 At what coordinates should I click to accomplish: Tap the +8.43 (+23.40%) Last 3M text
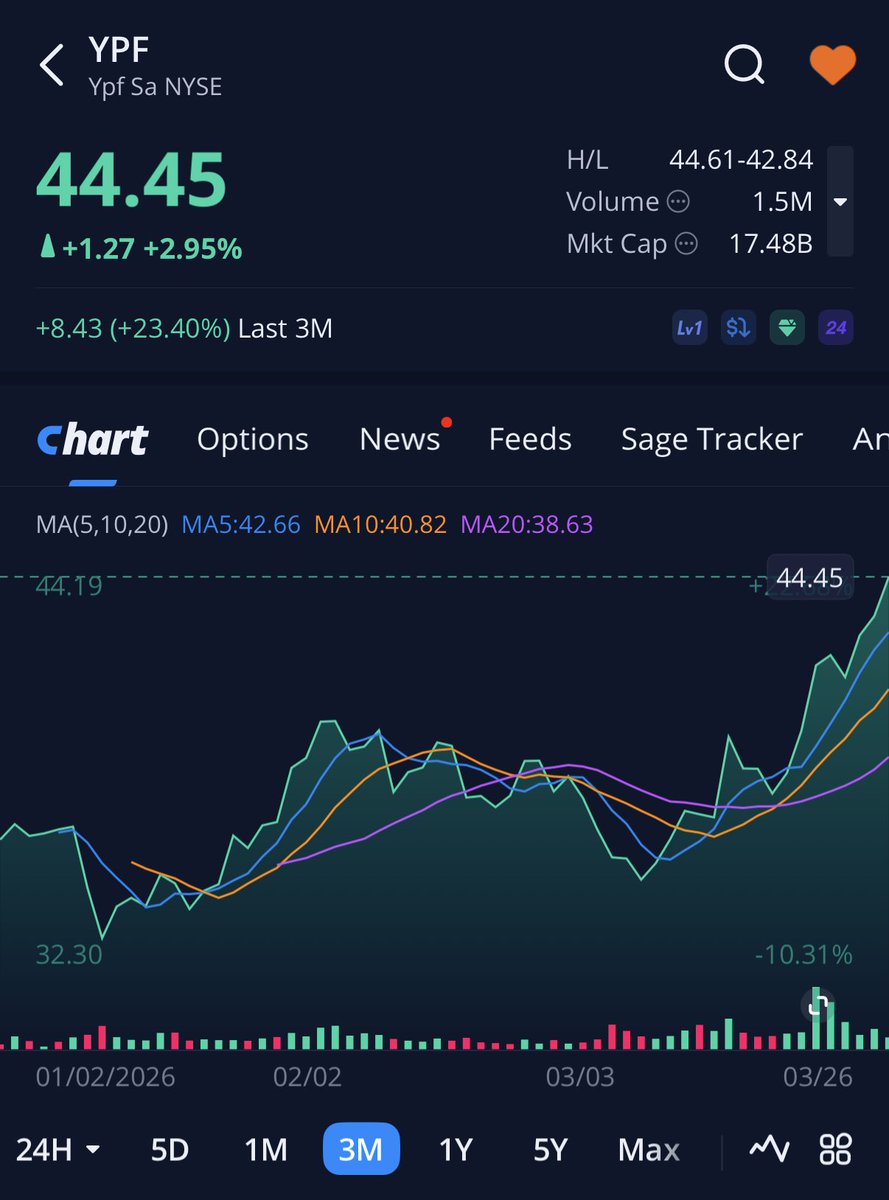tap(184, 328)
